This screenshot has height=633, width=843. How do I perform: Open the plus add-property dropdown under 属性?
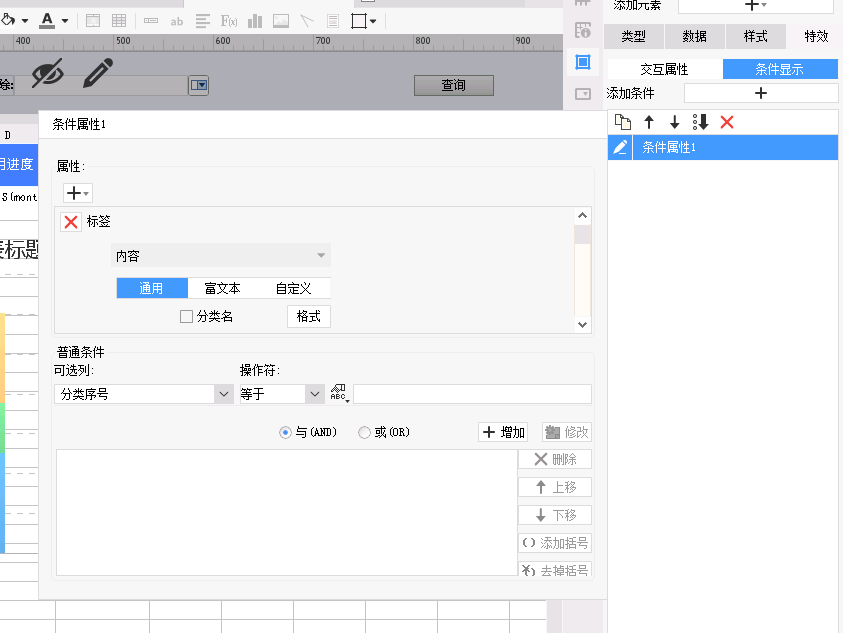point(78,193)
